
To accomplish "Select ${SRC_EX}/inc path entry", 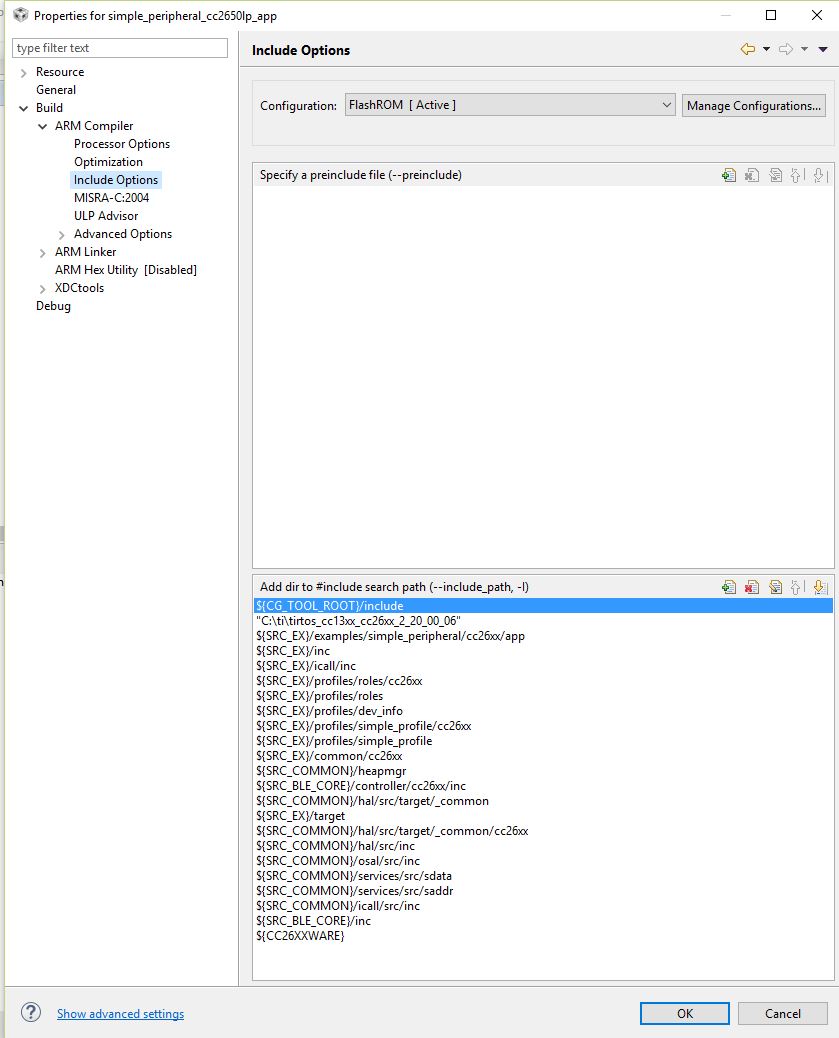I will point(293,651).
